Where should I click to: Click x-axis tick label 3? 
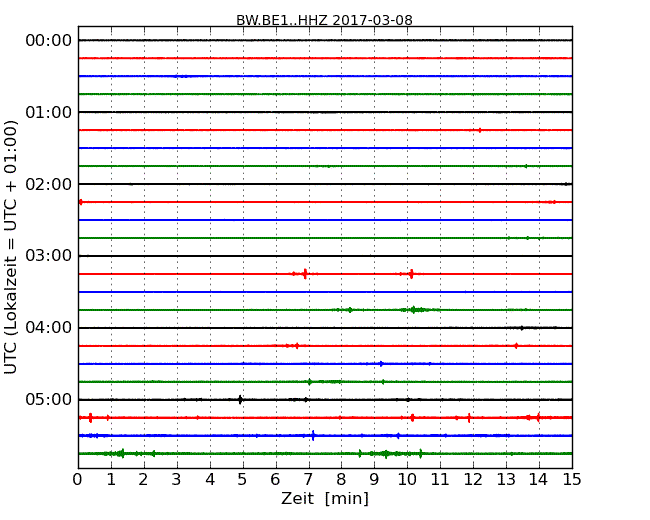(177, 480)
